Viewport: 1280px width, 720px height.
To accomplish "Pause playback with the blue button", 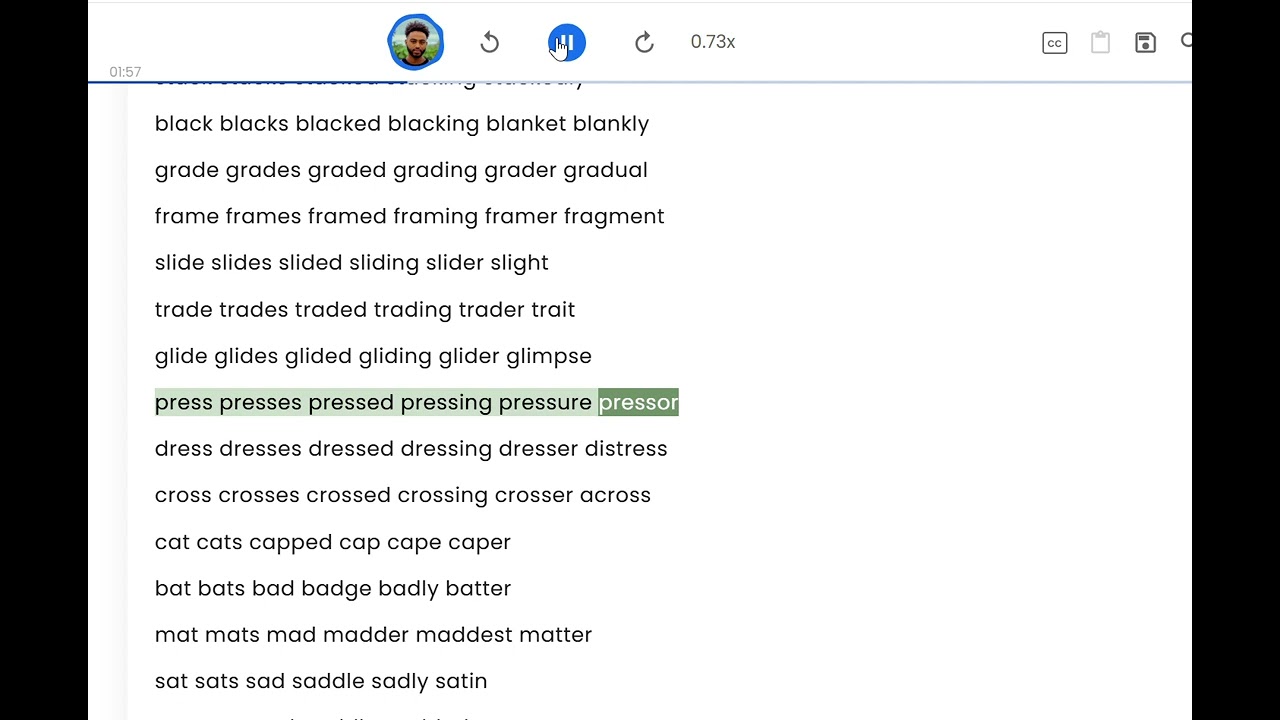I will (566, 42).
